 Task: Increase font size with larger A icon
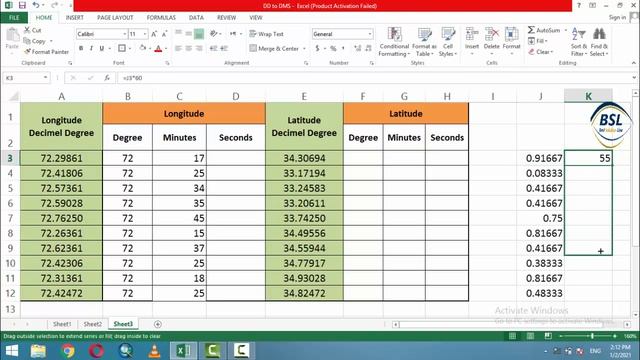154,34
